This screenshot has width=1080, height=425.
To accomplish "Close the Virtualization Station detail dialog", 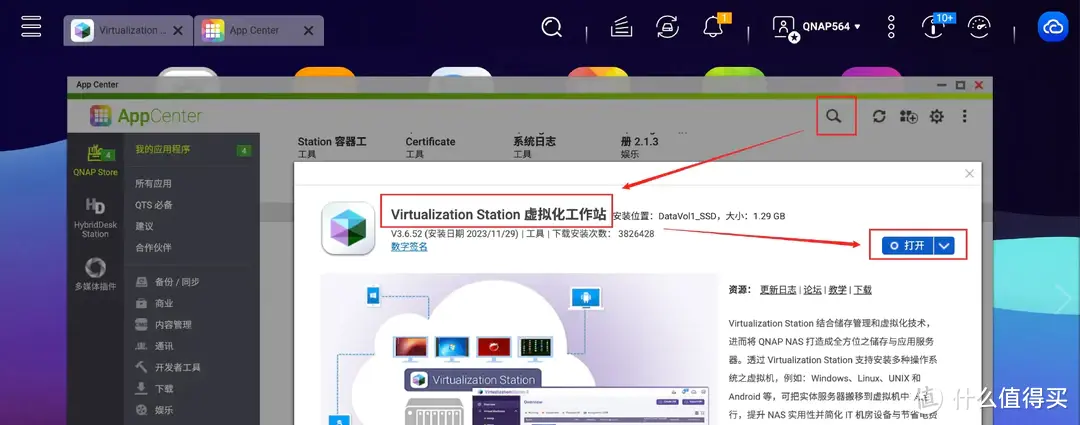I will (969, 174).
